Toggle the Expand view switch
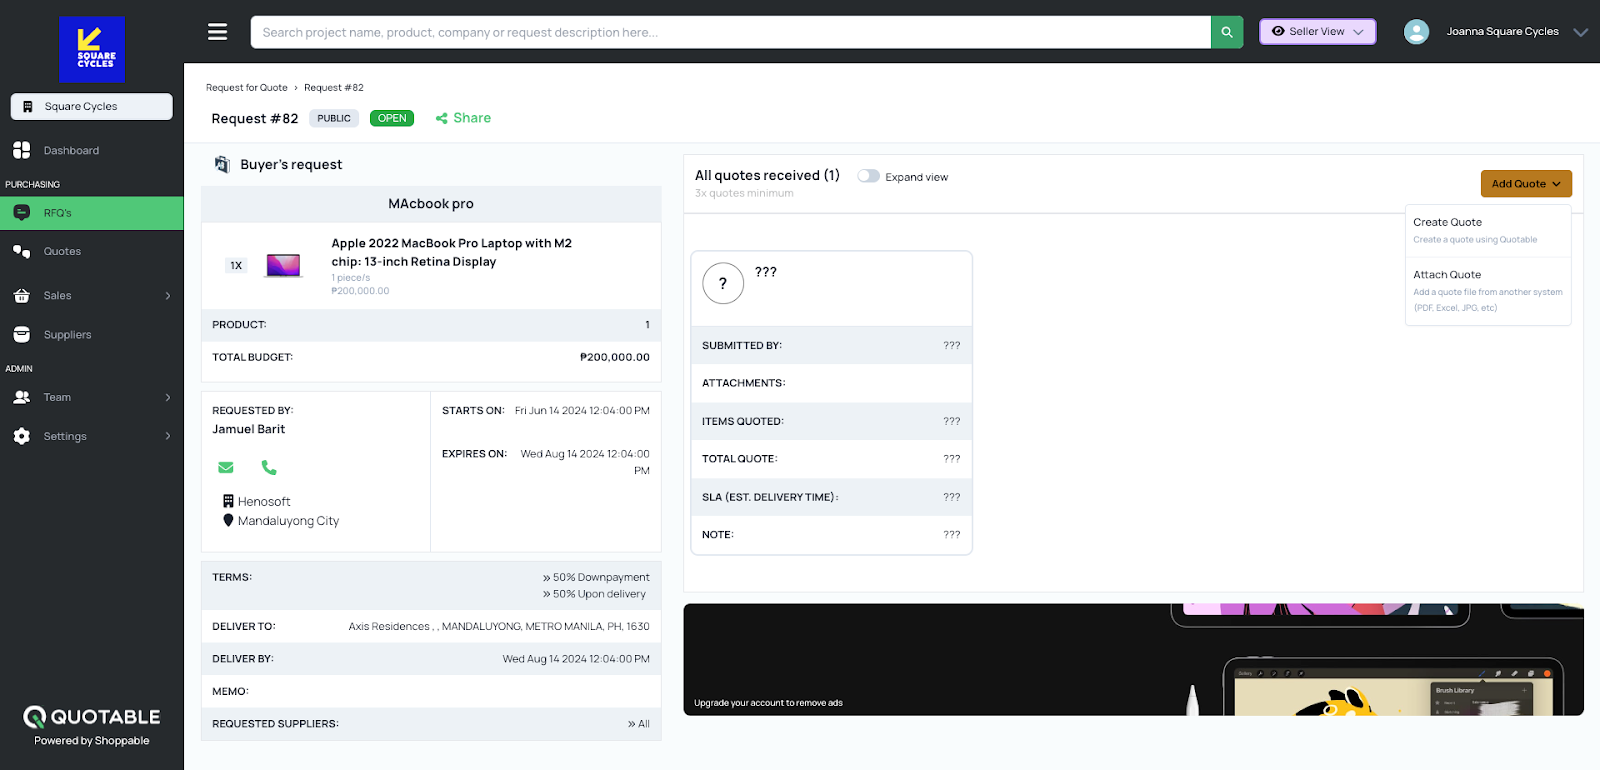The width and height of the screenshot is (1600, 770). pos(868,176)
